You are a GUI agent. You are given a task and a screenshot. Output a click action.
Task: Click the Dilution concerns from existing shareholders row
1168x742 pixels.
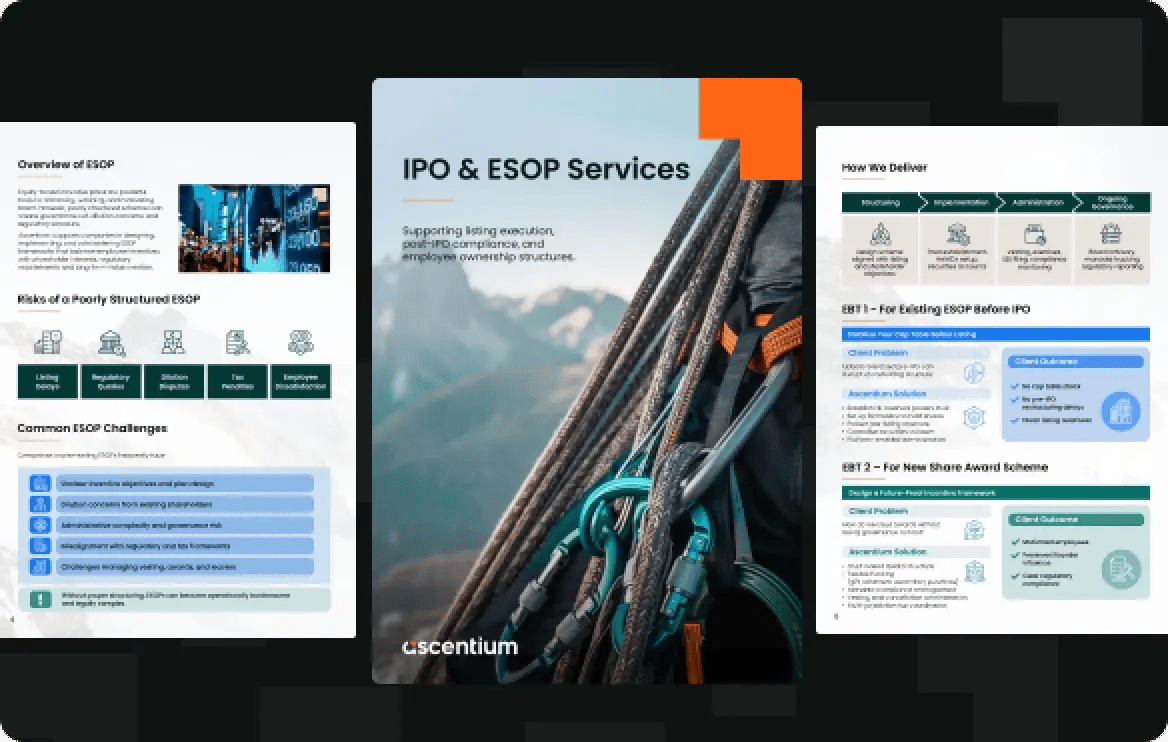pos(185,504)
